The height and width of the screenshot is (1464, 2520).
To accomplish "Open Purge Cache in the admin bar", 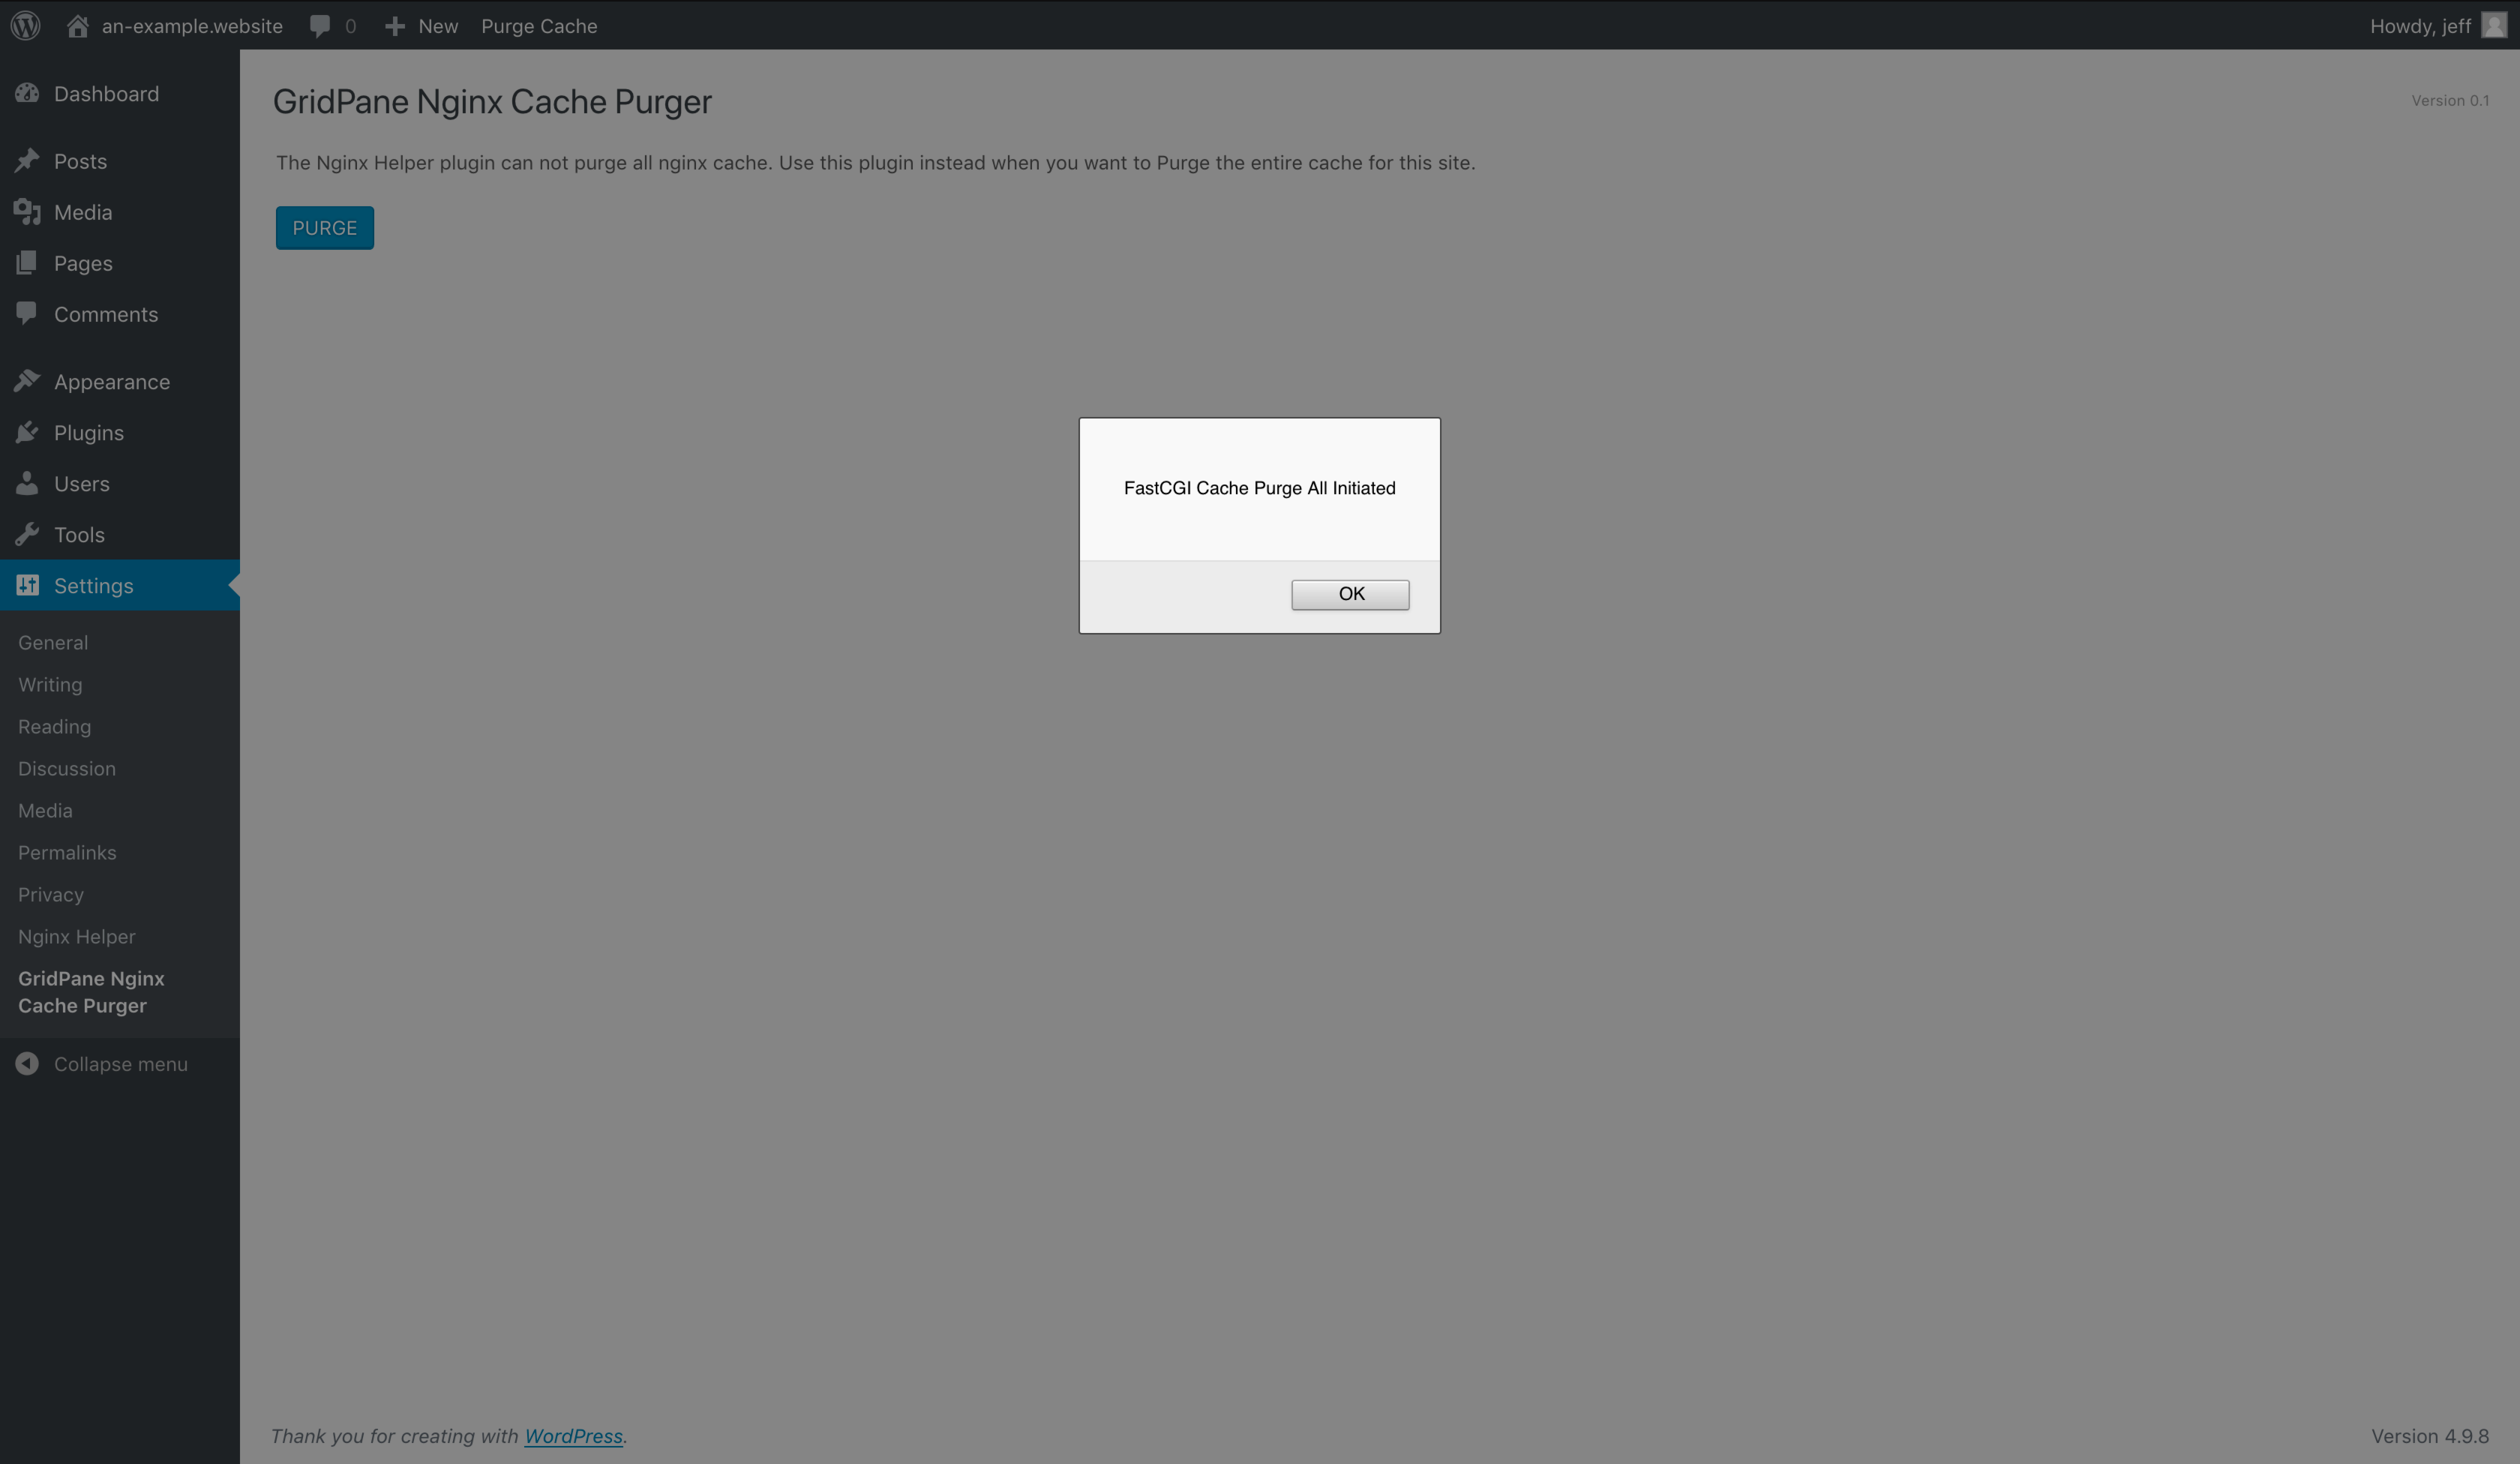I will [x=539, y=26].
